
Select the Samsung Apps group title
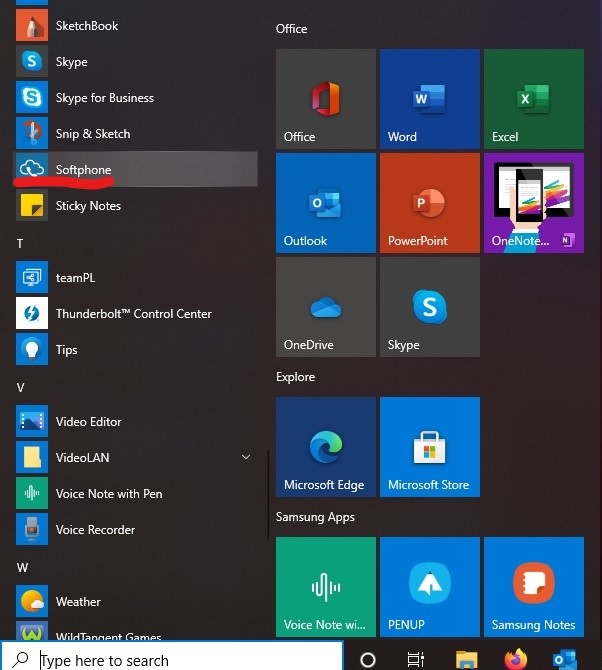[x=315, y=517]
